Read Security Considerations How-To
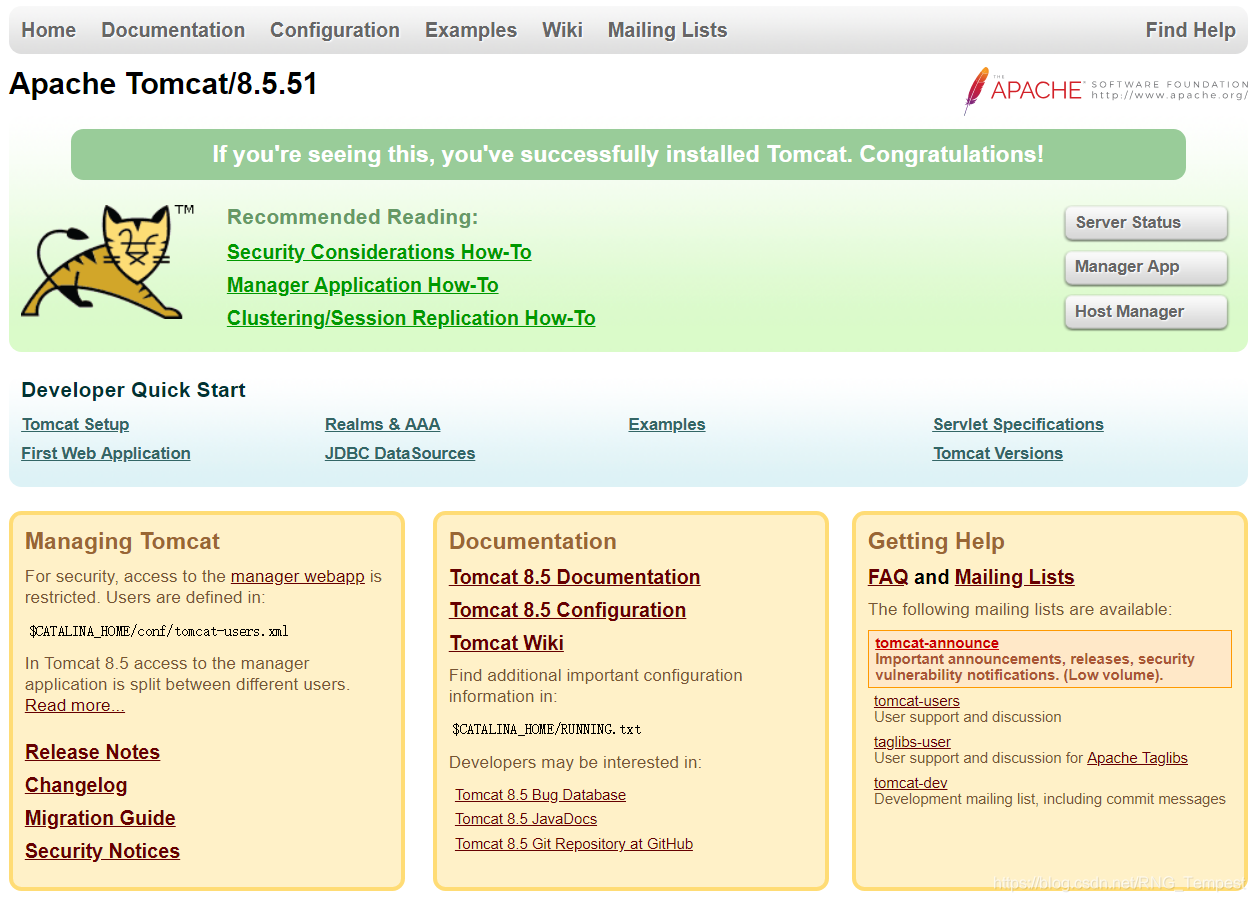1256x902 pixels. [x=379, y=252]
